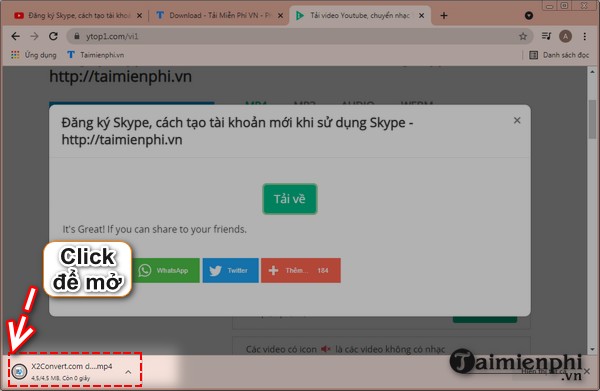600x391 pixels.
Task: Go forward to the next page
Action: pyautogui.click(x=34, y=36)
